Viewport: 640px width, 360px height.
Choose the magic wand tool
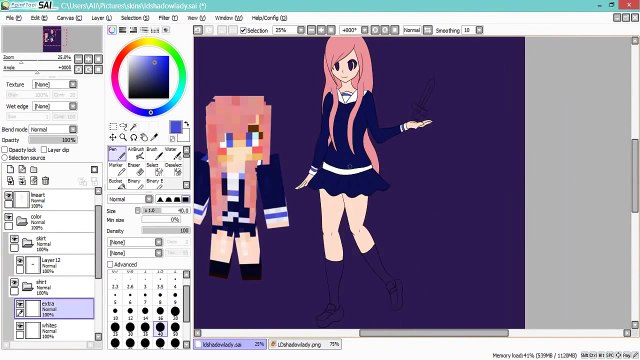133,127
